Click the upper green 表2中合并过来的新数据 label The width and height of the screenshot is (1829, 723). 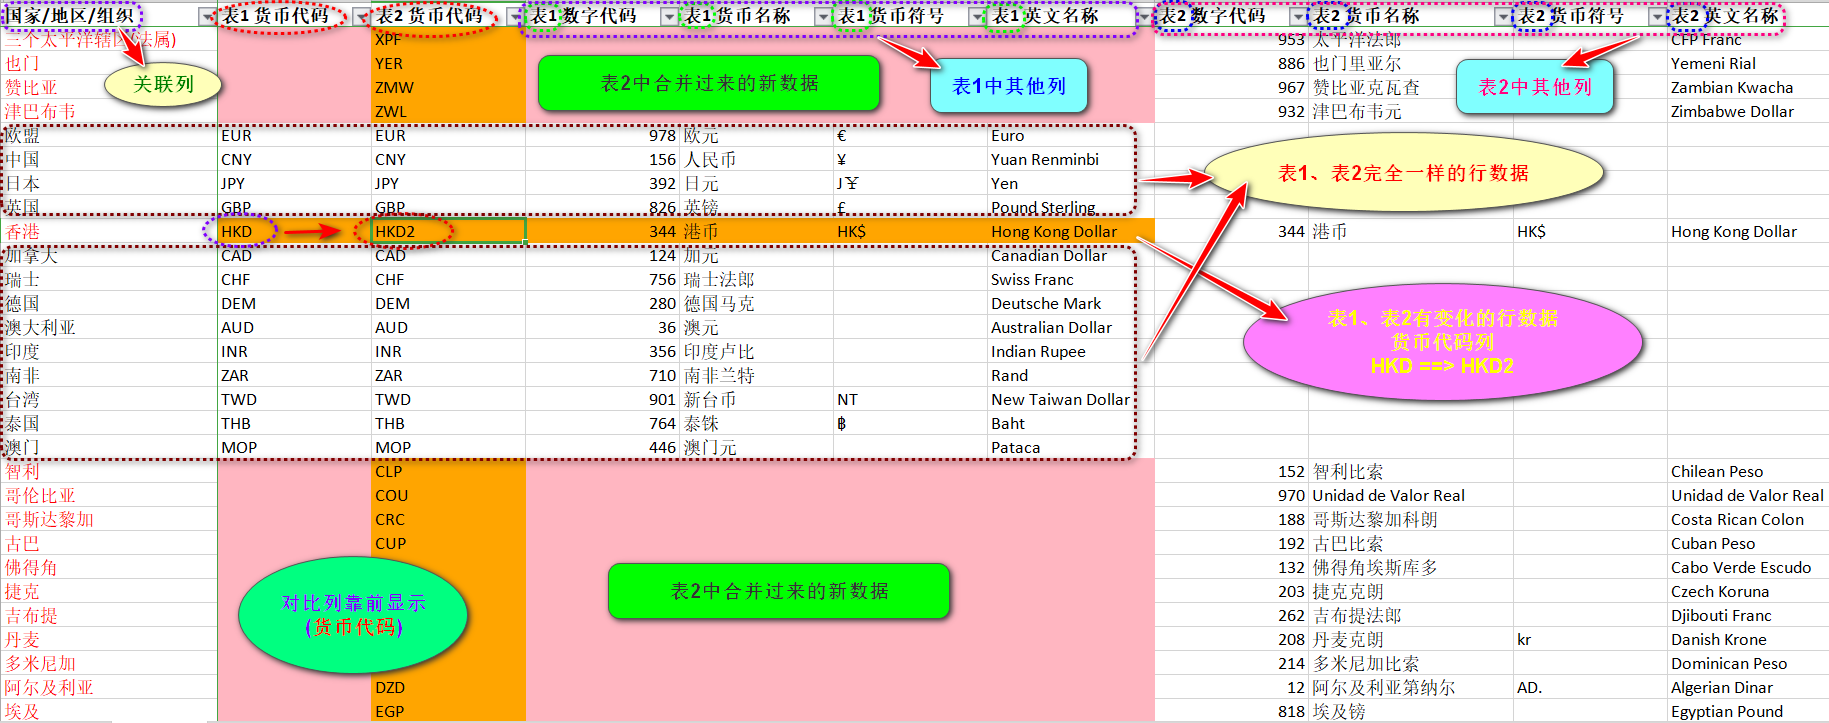tap(708, 83)
